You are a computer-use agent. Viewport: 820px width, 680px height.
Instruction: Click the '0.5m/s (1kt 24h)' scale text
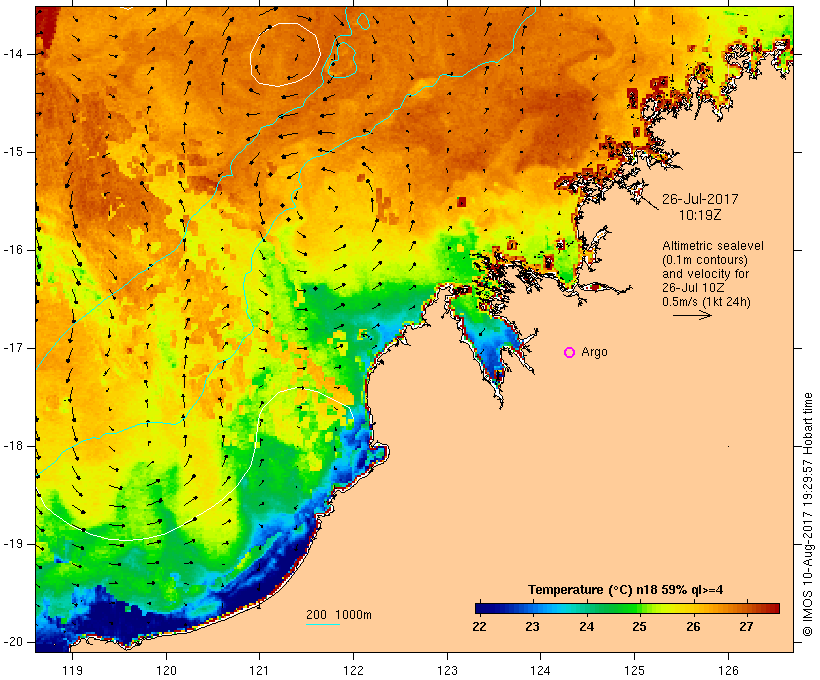[x=706, y=302]
